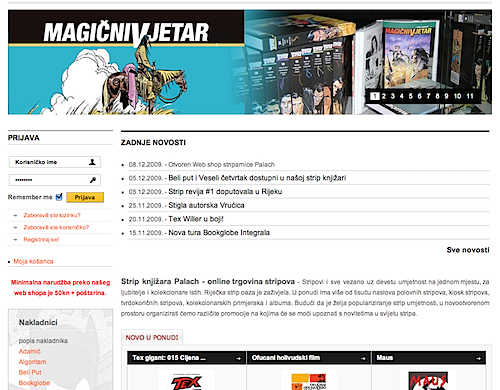Screen dimensions: 500x390
Task: Open Tex Willer u boji news item
Action: [196, 219]
